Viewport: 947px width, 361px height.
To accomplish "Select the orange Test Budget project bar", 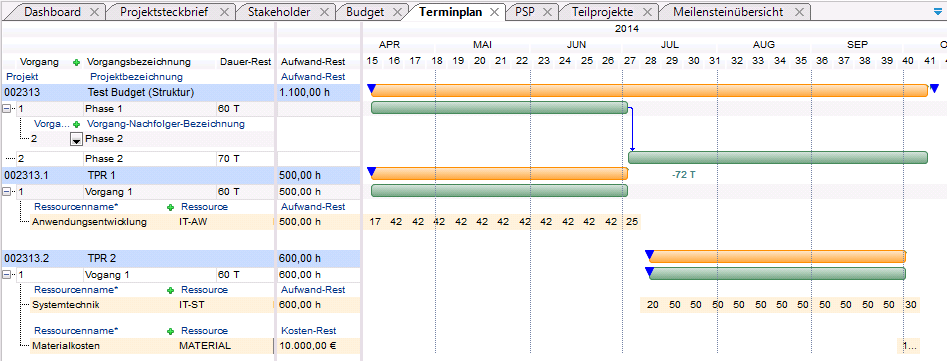I will (x=649, y=91).
